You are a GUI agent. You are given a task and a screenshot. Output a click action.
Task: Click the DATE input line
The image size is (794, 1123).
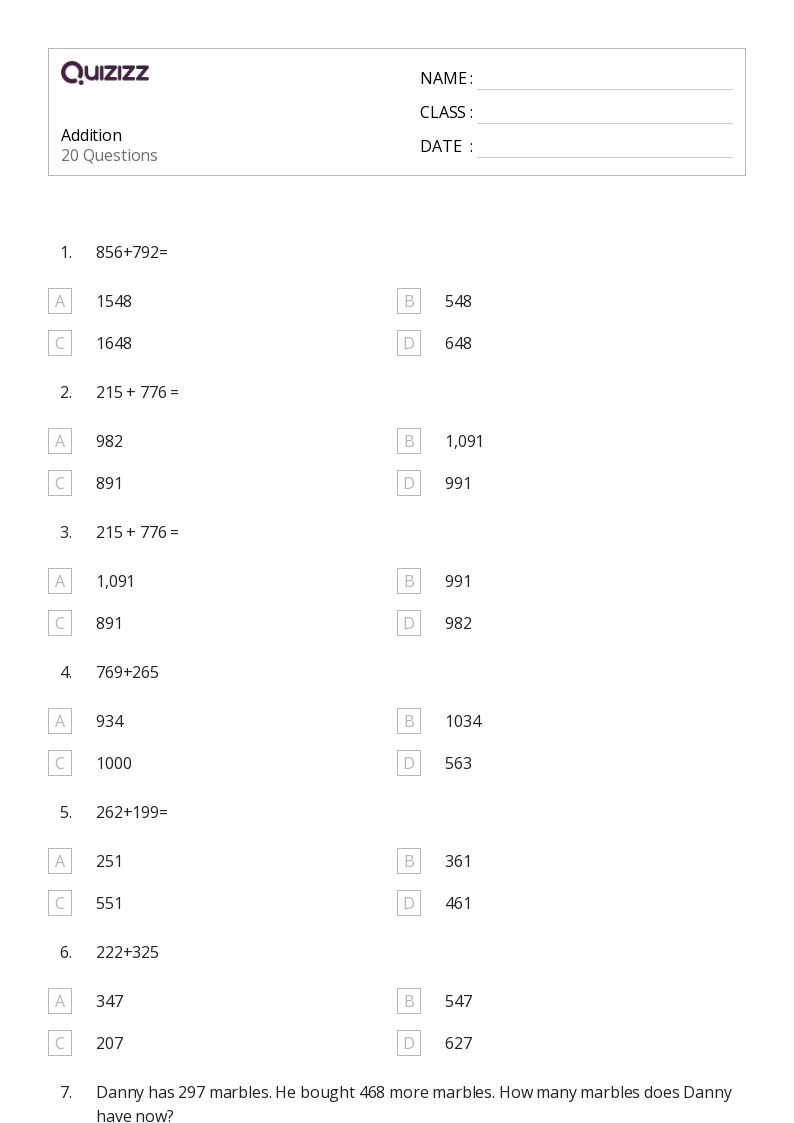(x=605, y=148)
